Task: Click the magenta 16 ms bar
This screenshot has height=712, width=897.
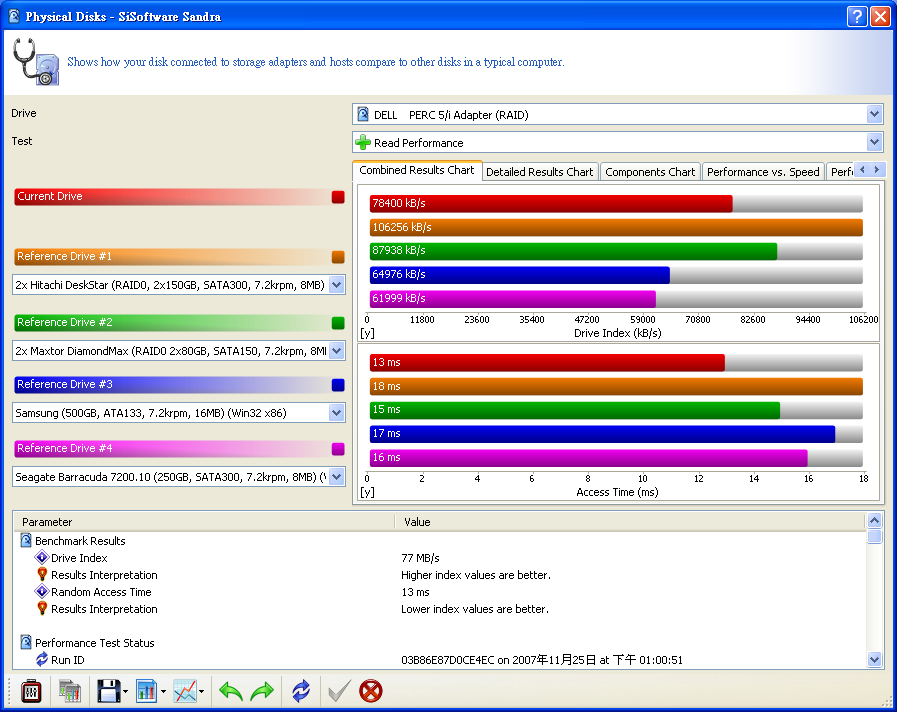Action: tap(589, 458)
